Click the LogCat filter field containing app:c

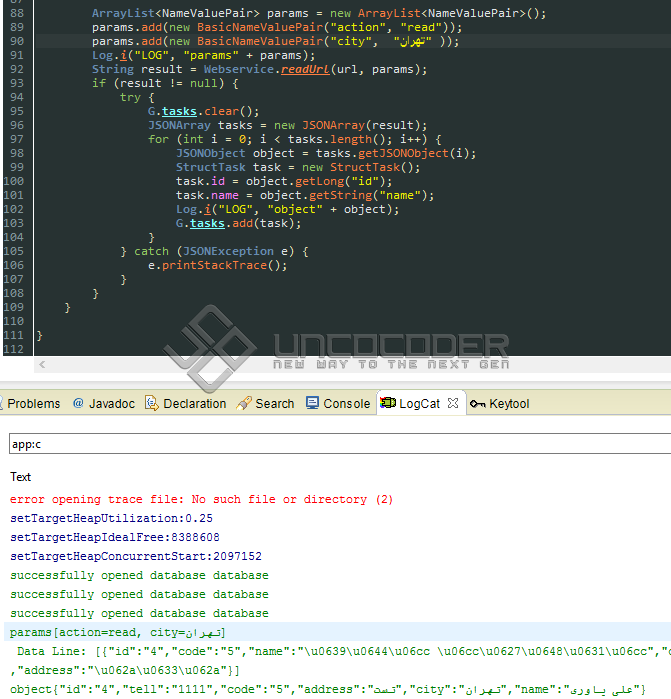[340, 444]
